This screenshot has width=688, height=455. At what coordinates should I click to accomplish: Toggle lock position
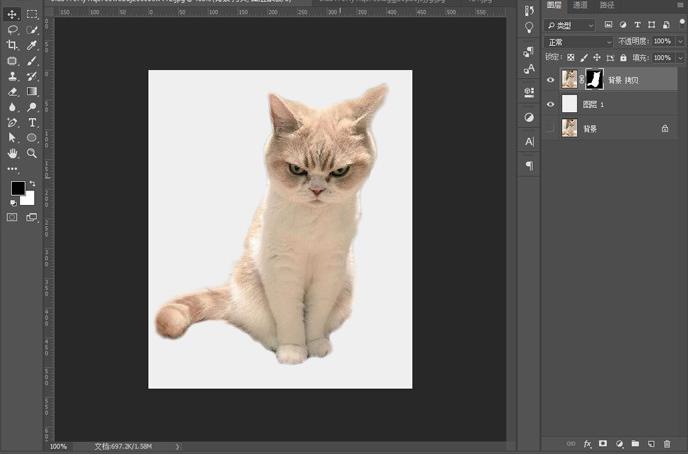pos(597,57)
